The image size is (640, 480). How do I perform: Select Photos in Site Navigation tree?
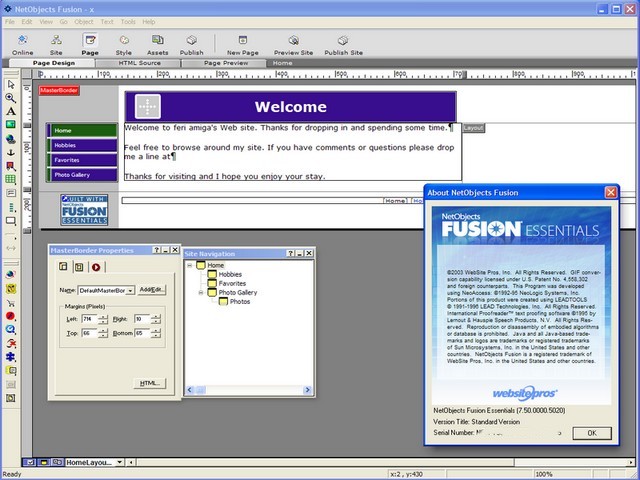(240, 302)
